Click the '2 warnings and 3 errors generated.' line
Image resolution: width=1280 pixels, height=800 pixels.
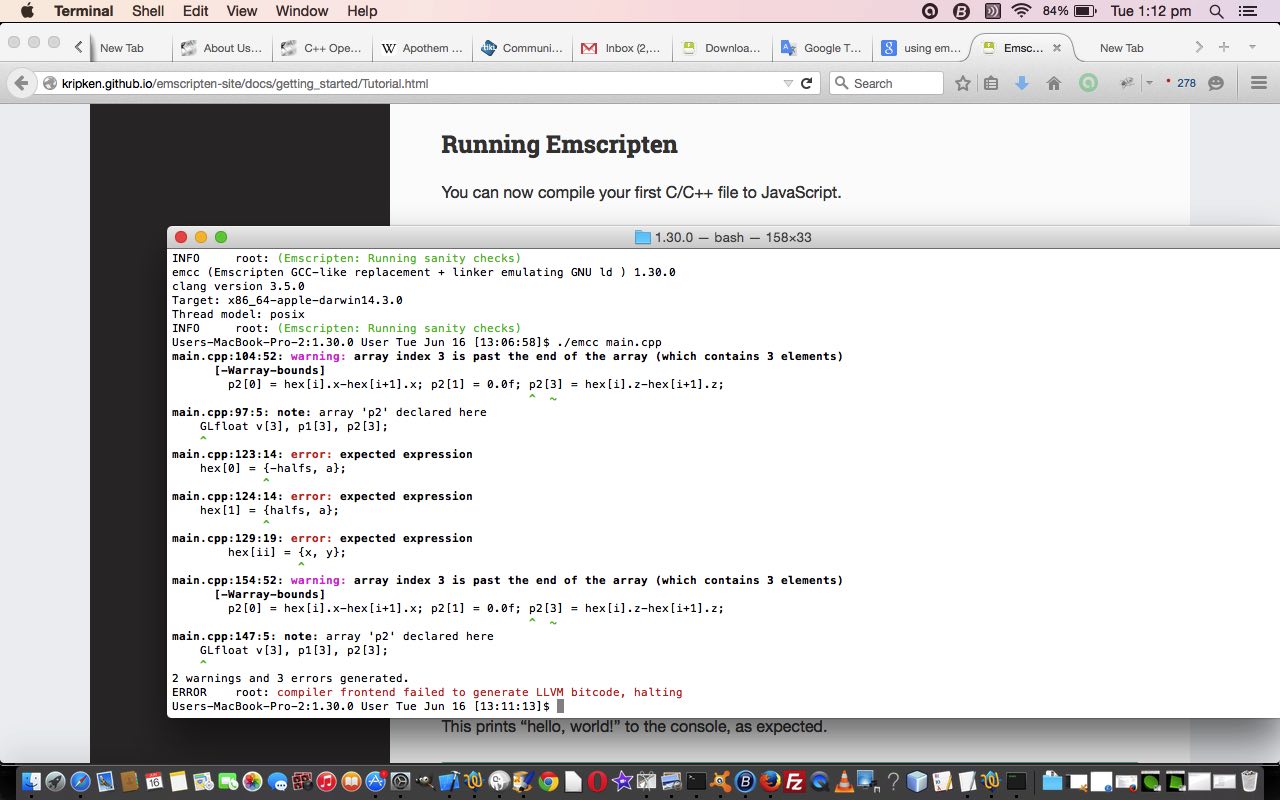click(x=290, y=678)
